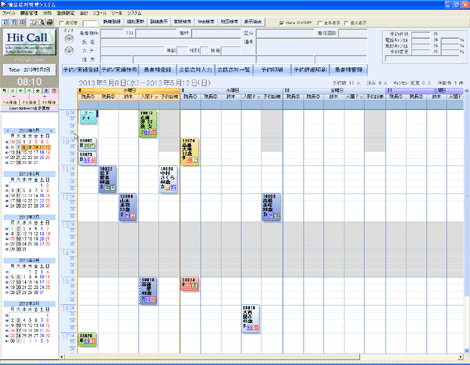The width and height of the screenshot is (470, 365).
Task: Click the 患者様登録 button
Action: coord(157,70)
